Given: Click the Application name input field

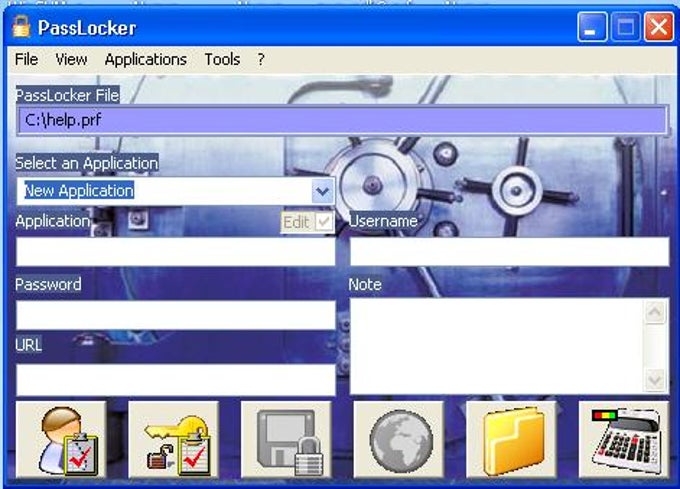Looking at the screenshot, I should pos(176,251).
